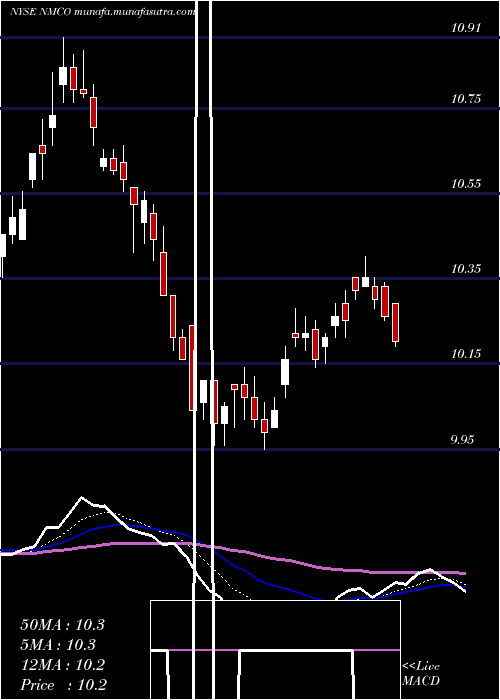Click the Price : 10.2 readout
This screenshot has height=700, width=500.
click(63, 685)
